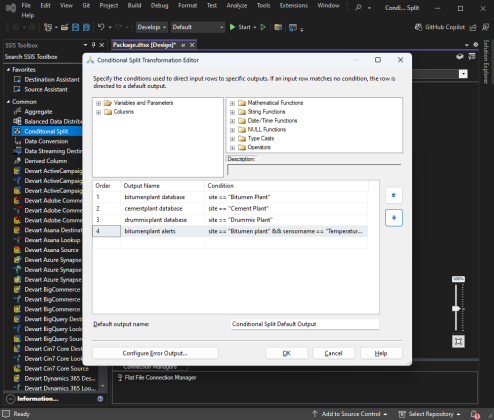Expand the String Functions folder
This screenshot has height=420, width=494.
232,112
